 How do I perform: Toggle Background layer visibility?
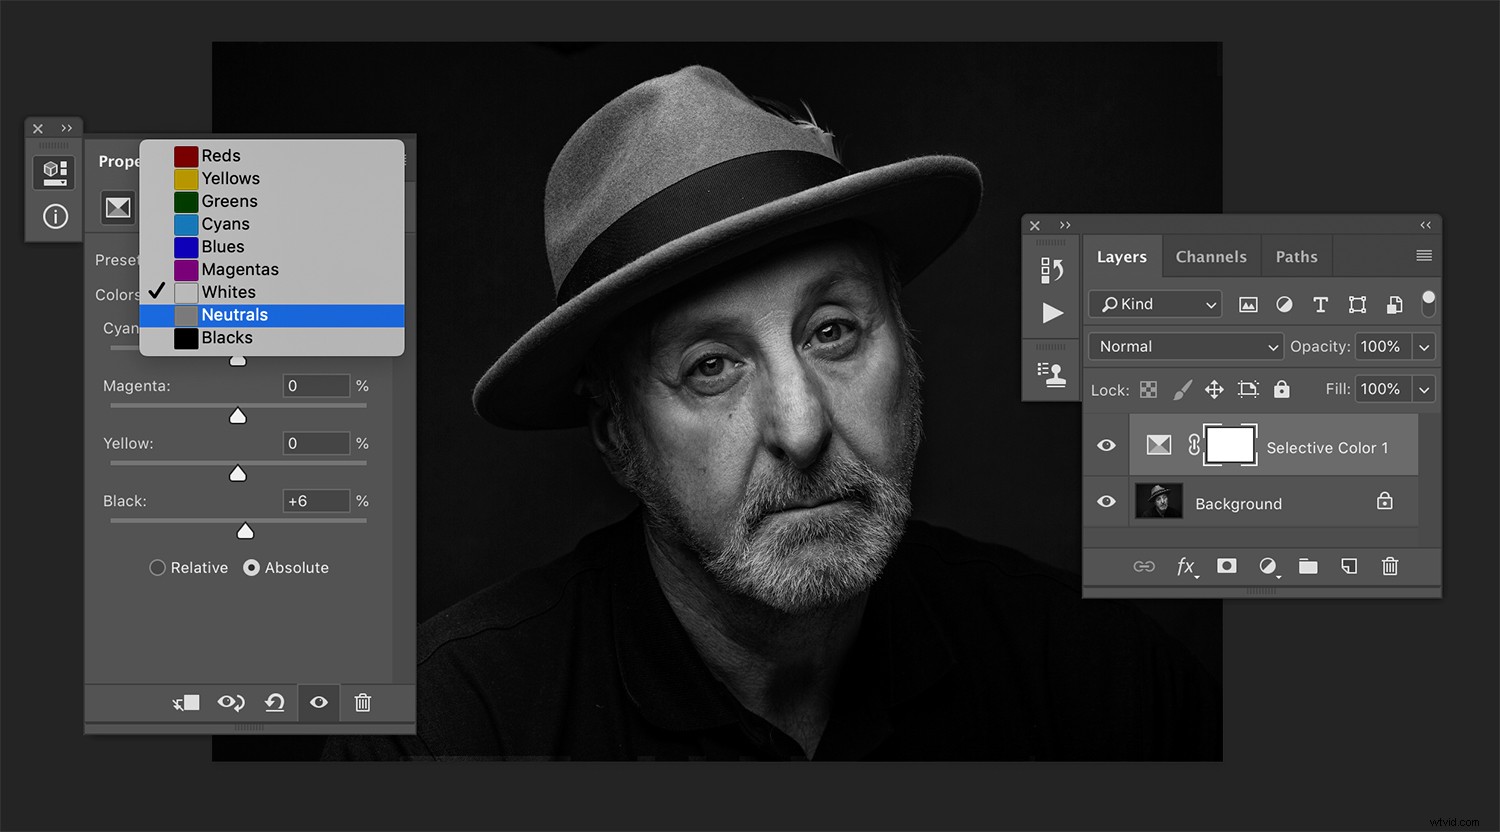pos(1105,502)
